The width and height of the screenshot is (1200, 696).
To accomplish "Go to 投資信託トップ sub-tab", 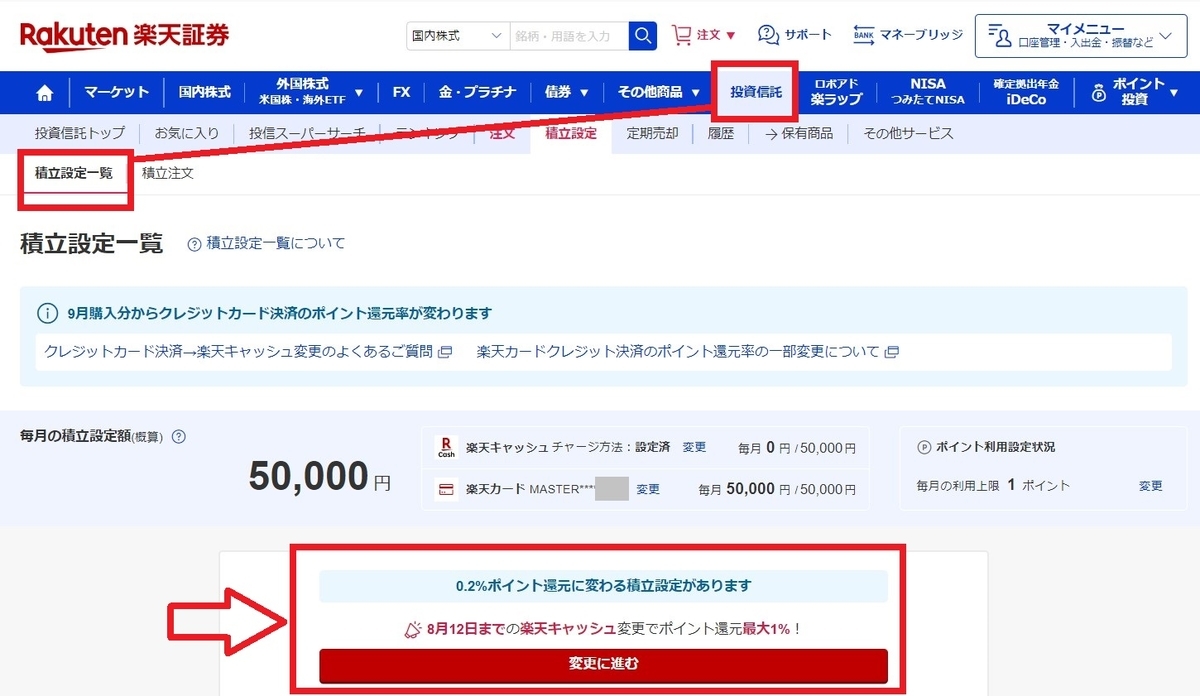I will point(80,133).
